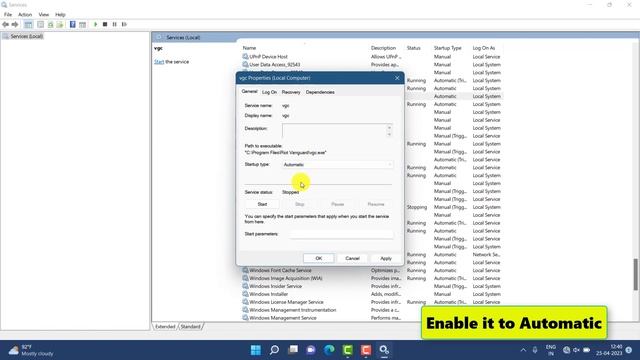Open taskbar Search
The image size is (640, 360).
(x=274, y=350)
